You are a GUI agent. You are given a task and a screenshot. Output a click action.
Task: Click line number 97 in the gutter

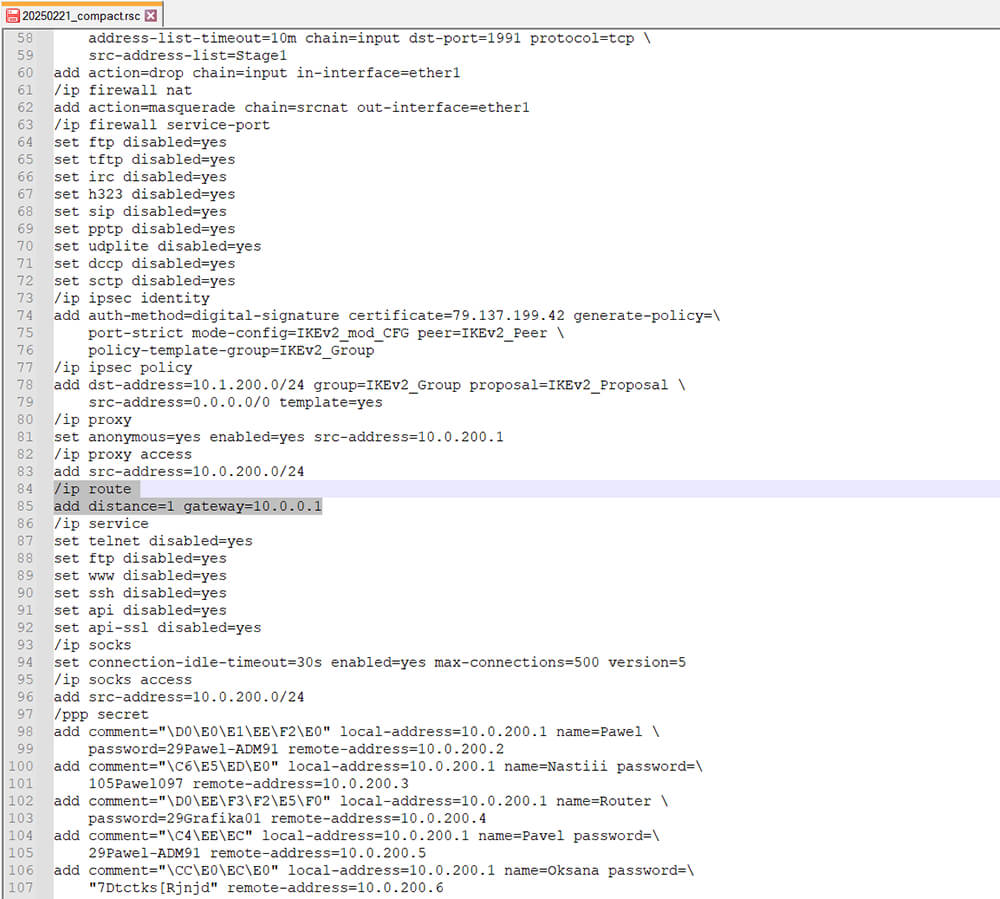point(25,714)
